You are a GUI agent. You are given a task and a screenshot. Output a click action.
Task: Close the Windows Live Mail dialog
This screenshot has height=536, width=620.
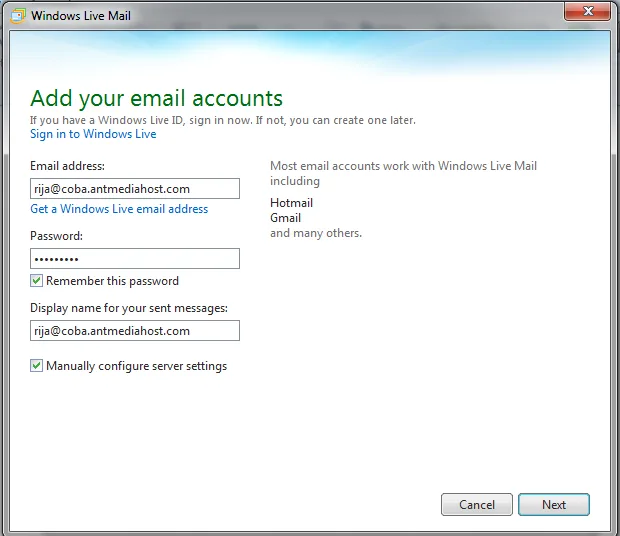click(x=587, y=11)
